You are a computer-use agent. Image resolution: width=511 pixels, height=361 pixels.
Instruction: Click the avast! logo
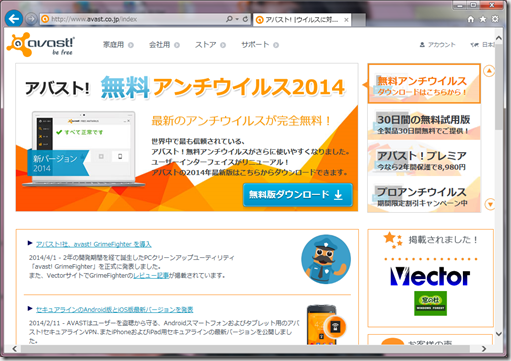(41, 45)
